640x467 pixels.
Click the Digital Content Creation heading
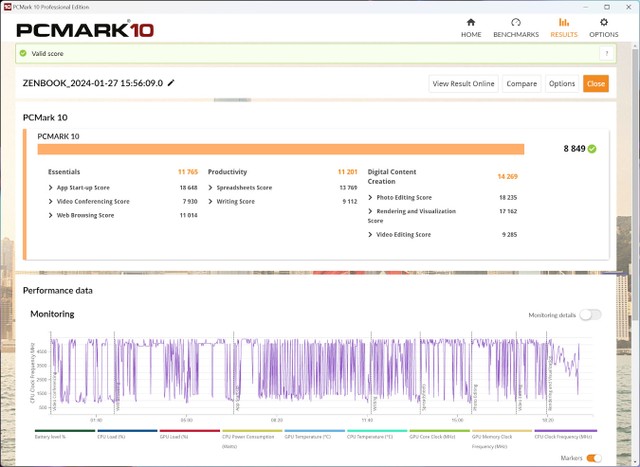pyautogui.click(x=392, y=176)
